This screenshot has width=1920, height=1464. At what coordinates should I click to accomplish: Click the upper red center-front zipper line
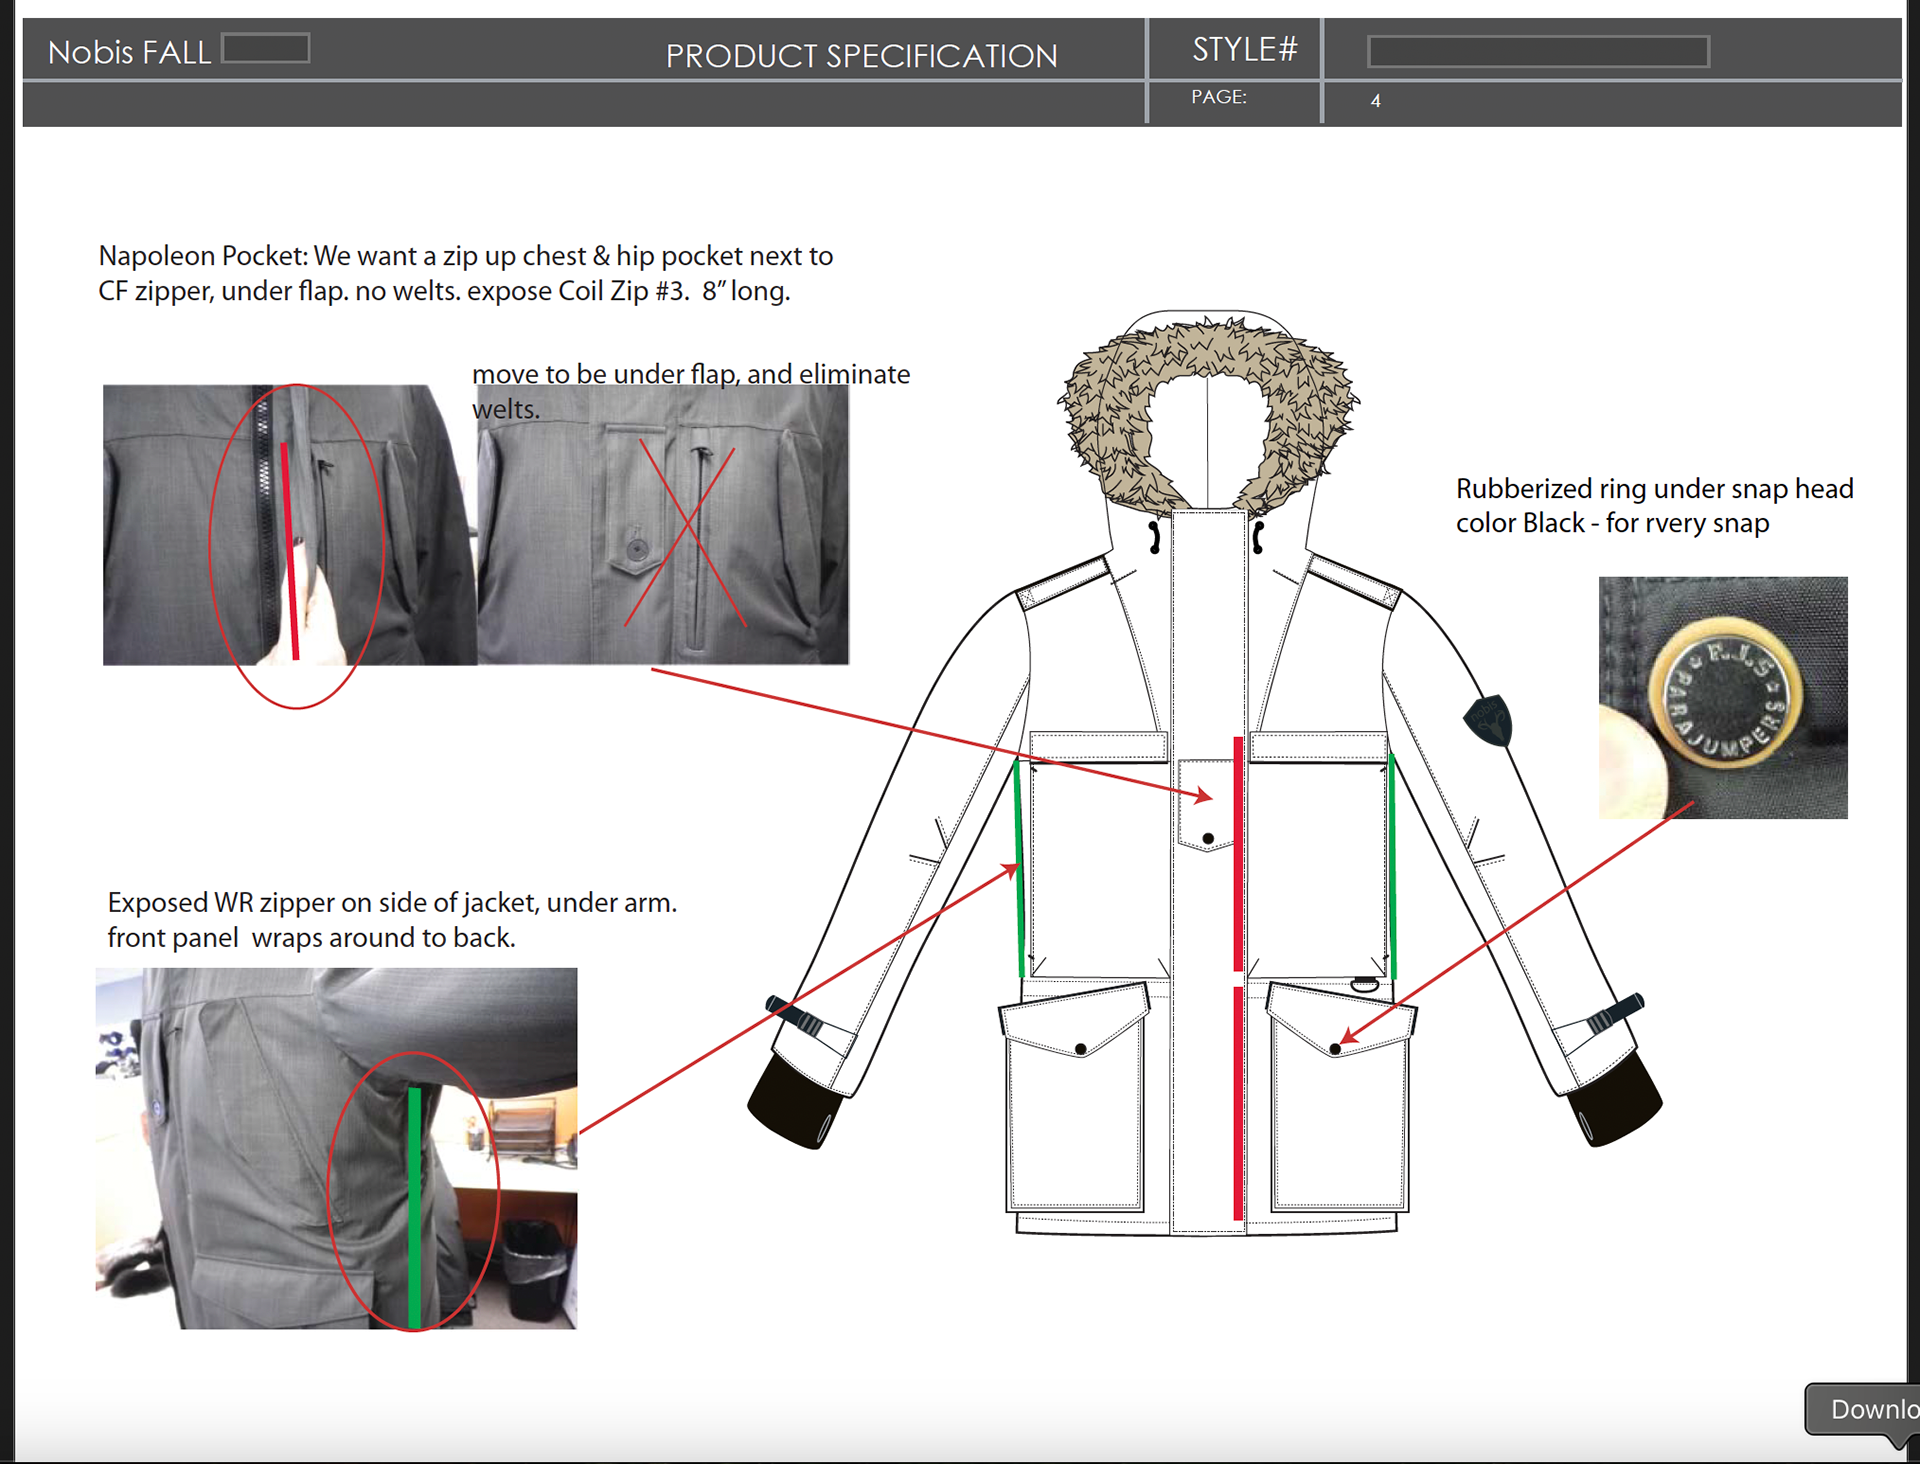pyautogui.click(x=1238, y=853)
